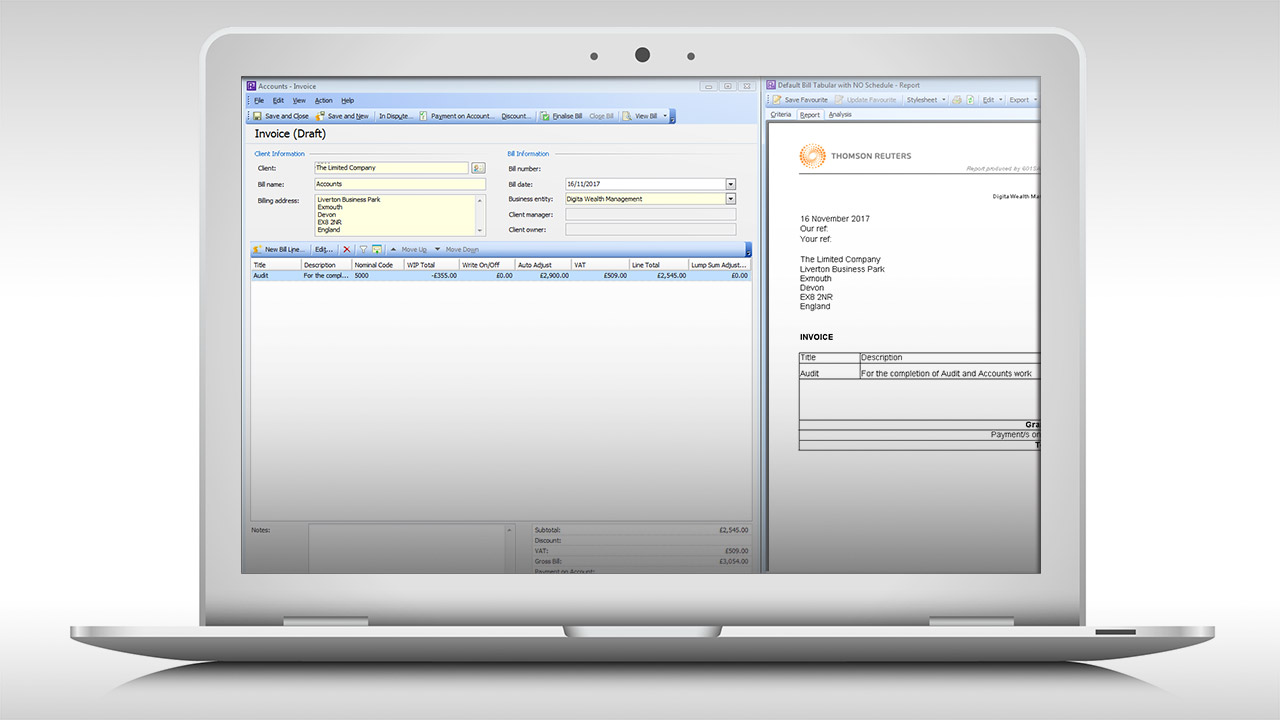Open the Action menu

[324, 101]
